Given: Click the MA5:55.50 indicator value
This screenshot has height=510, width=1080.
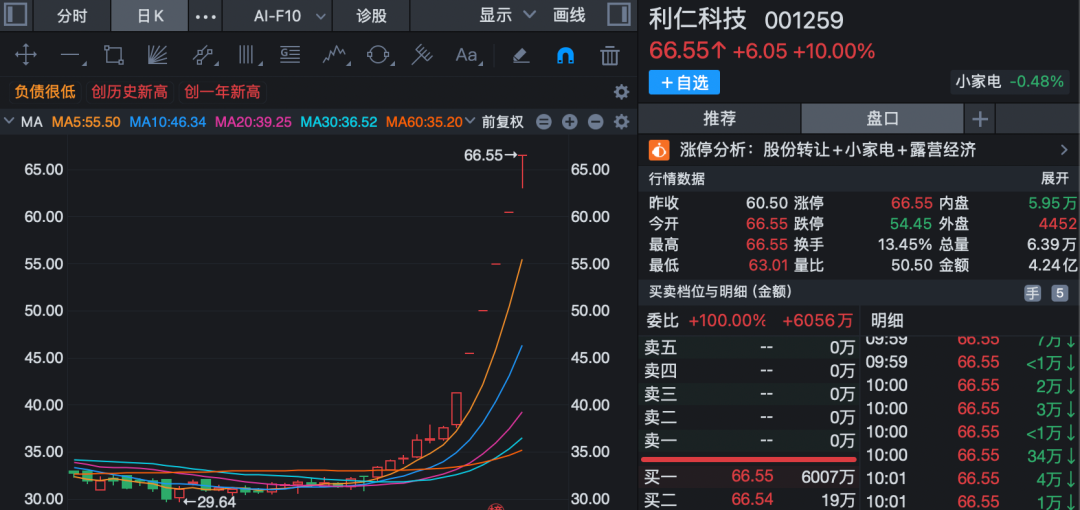Looking at the screenshot, I should coord(86,122).
